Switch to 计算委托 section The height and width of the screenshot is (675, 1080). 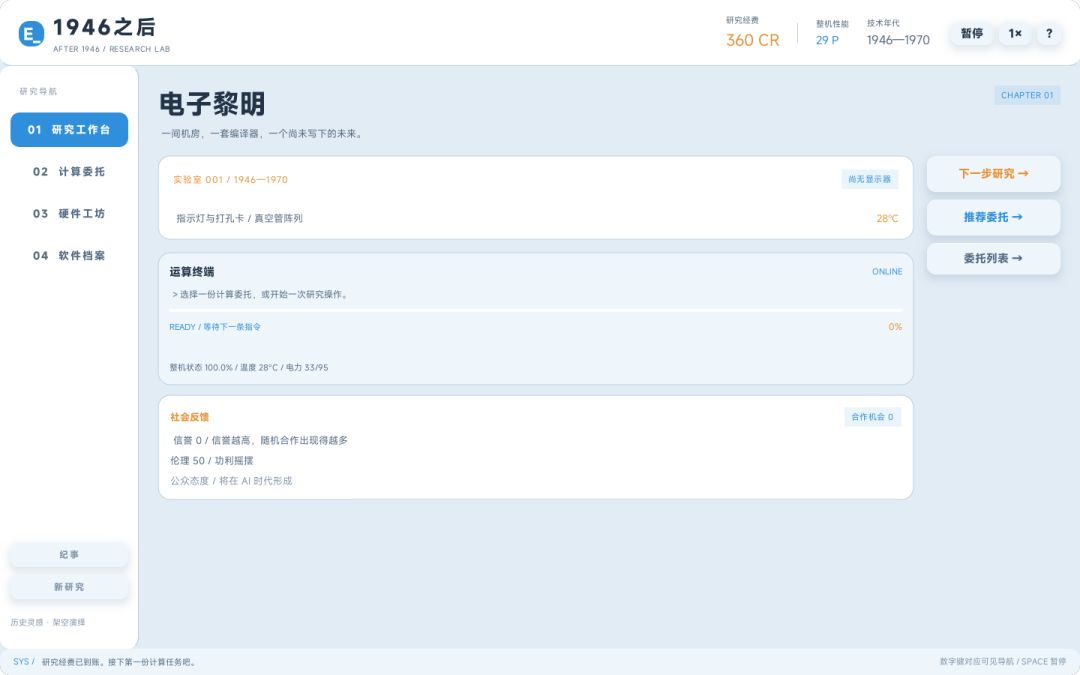pos(69,172)
